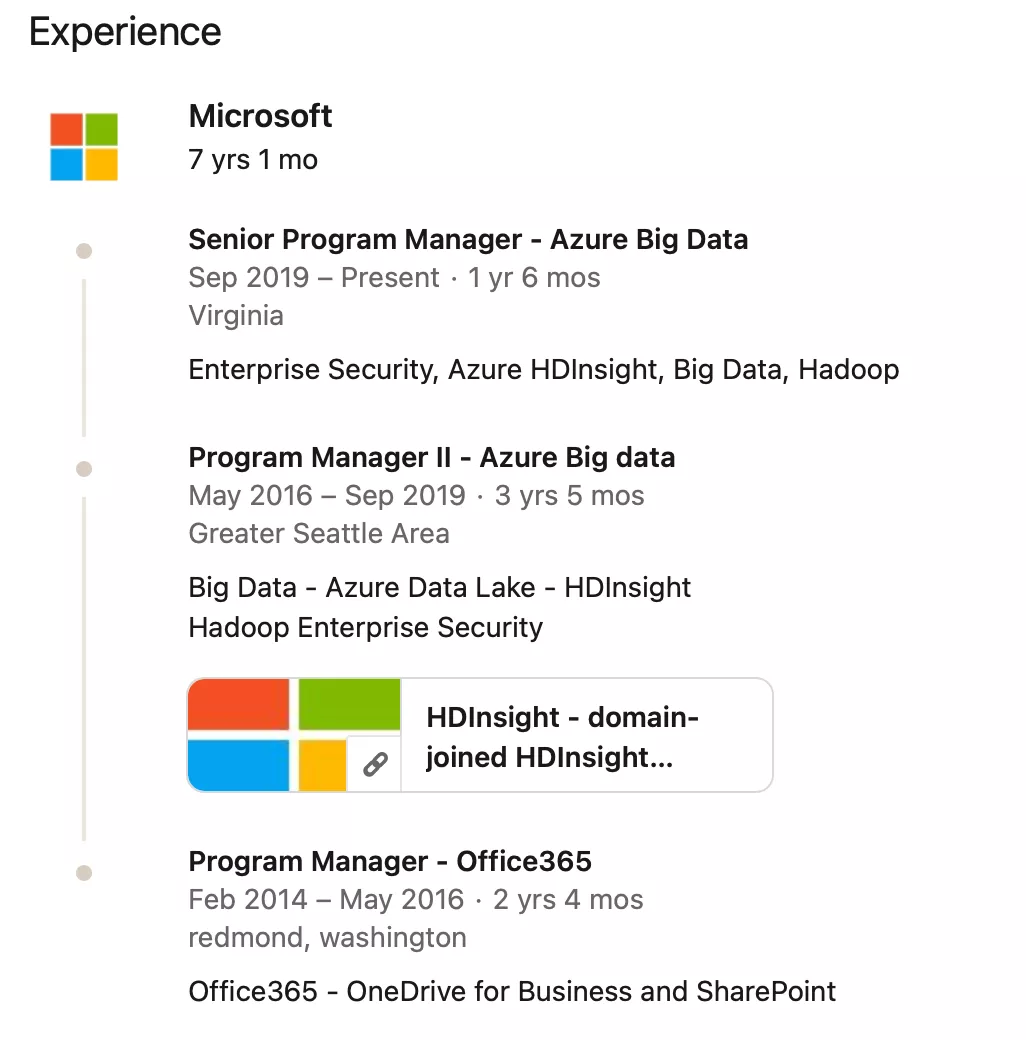Image resolution: width=1026 pixels, height=1040 pixels.
Task: Open the HDInsight domain-joined media thumbnail
Action: coord(294,735)
